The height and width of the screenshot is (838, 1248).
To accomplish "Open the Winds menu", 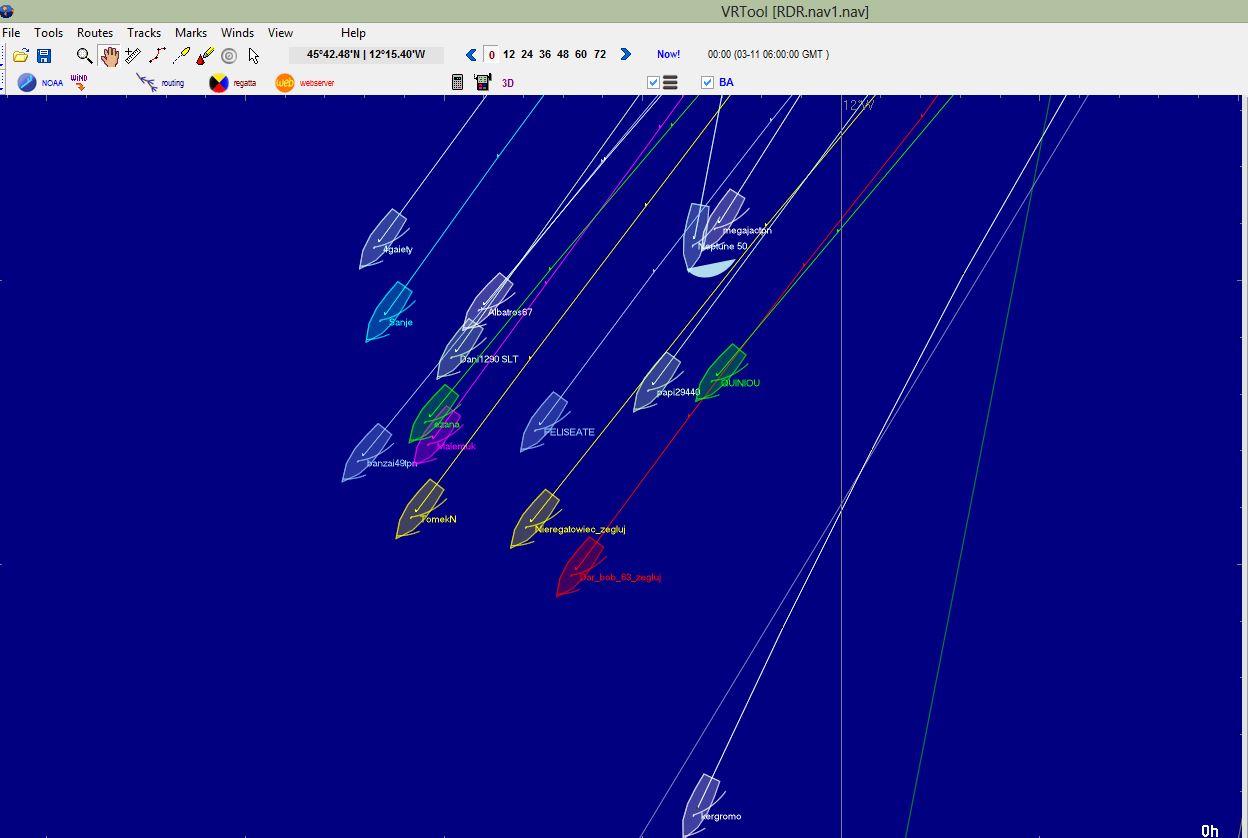I will 237,33.
